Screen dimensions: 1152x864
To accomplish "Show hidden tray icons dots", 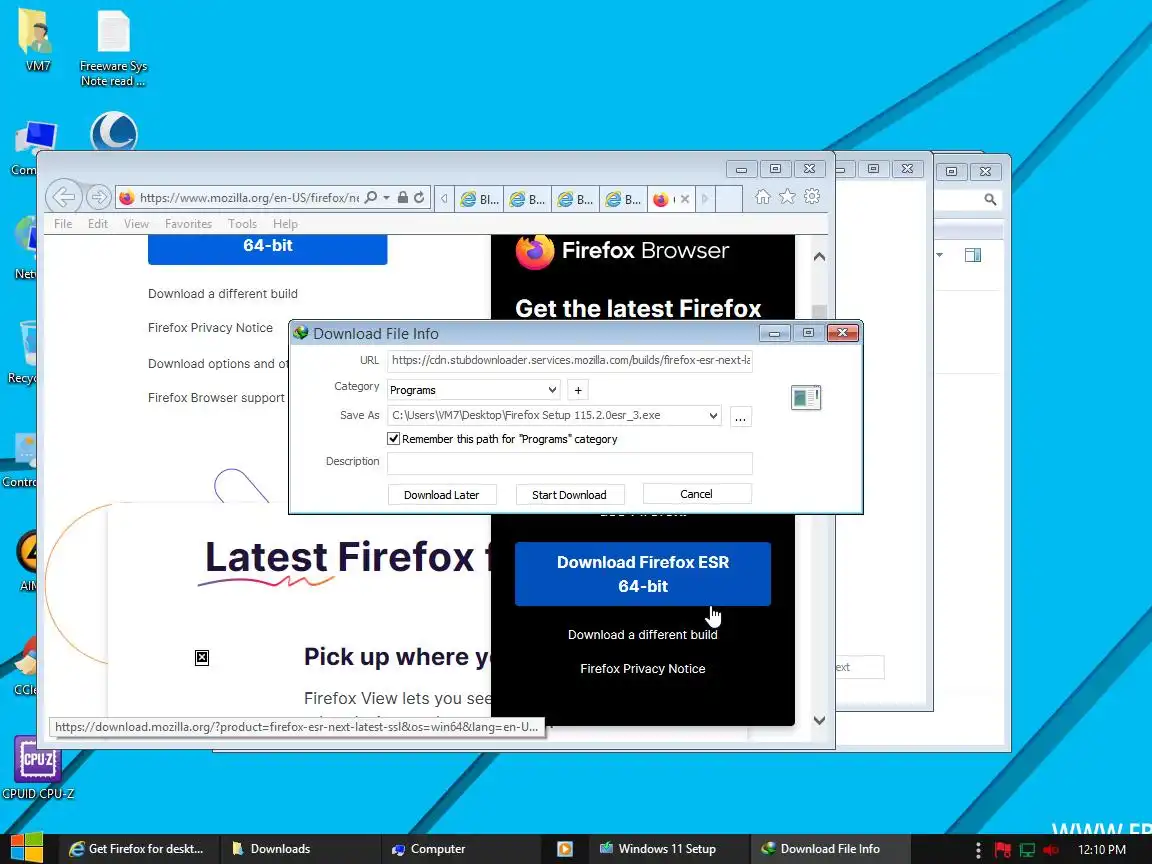I will pos(978,849).
